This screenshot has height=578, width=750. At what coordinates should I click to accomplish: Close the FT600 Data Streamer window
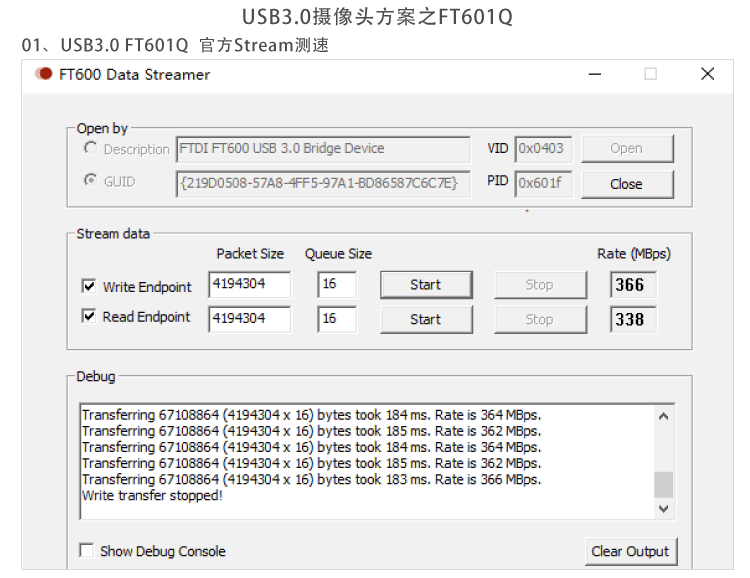tap(707, 74)
